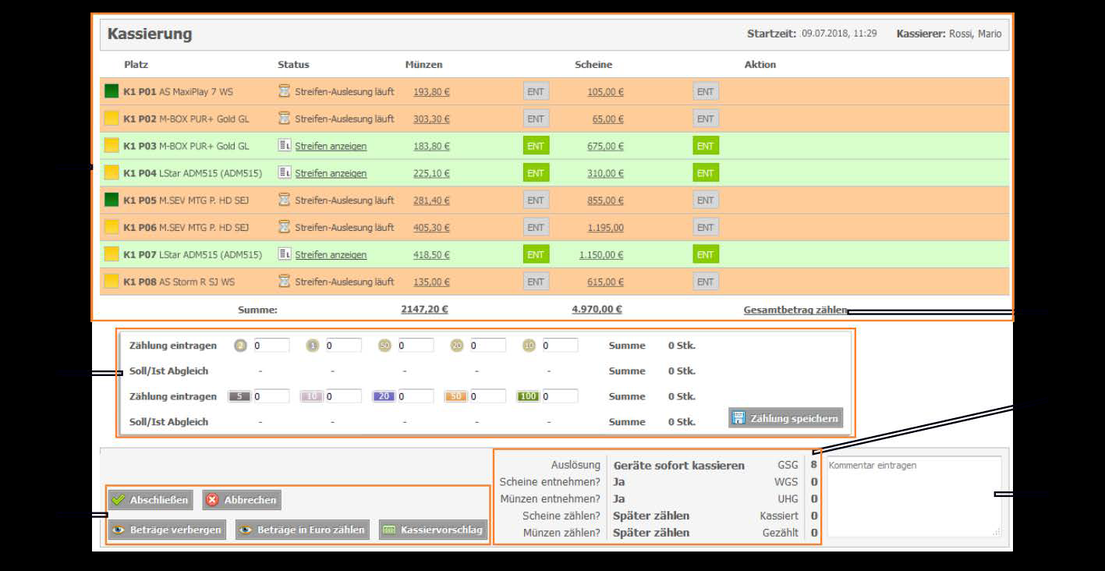Click the Status column header
Viewport: 1105px width, 571px height.
click(x=293, y=65)
